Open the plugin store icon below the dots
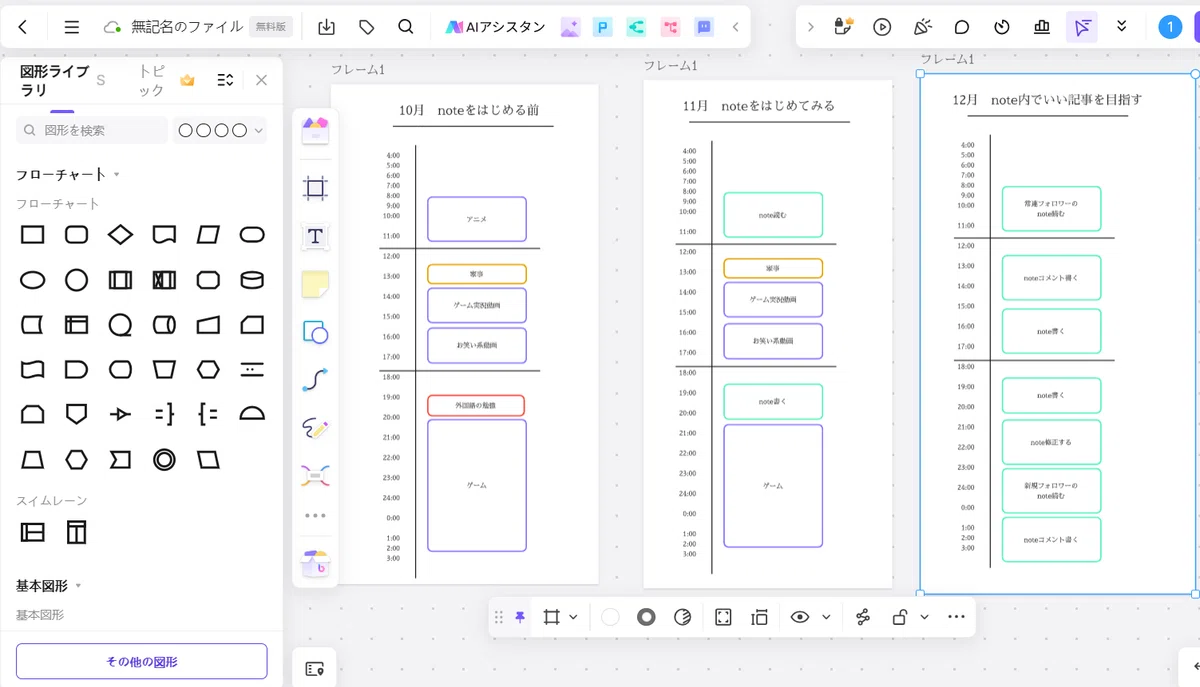Viewport: 1200px width, 687px height. click(315, 565)
